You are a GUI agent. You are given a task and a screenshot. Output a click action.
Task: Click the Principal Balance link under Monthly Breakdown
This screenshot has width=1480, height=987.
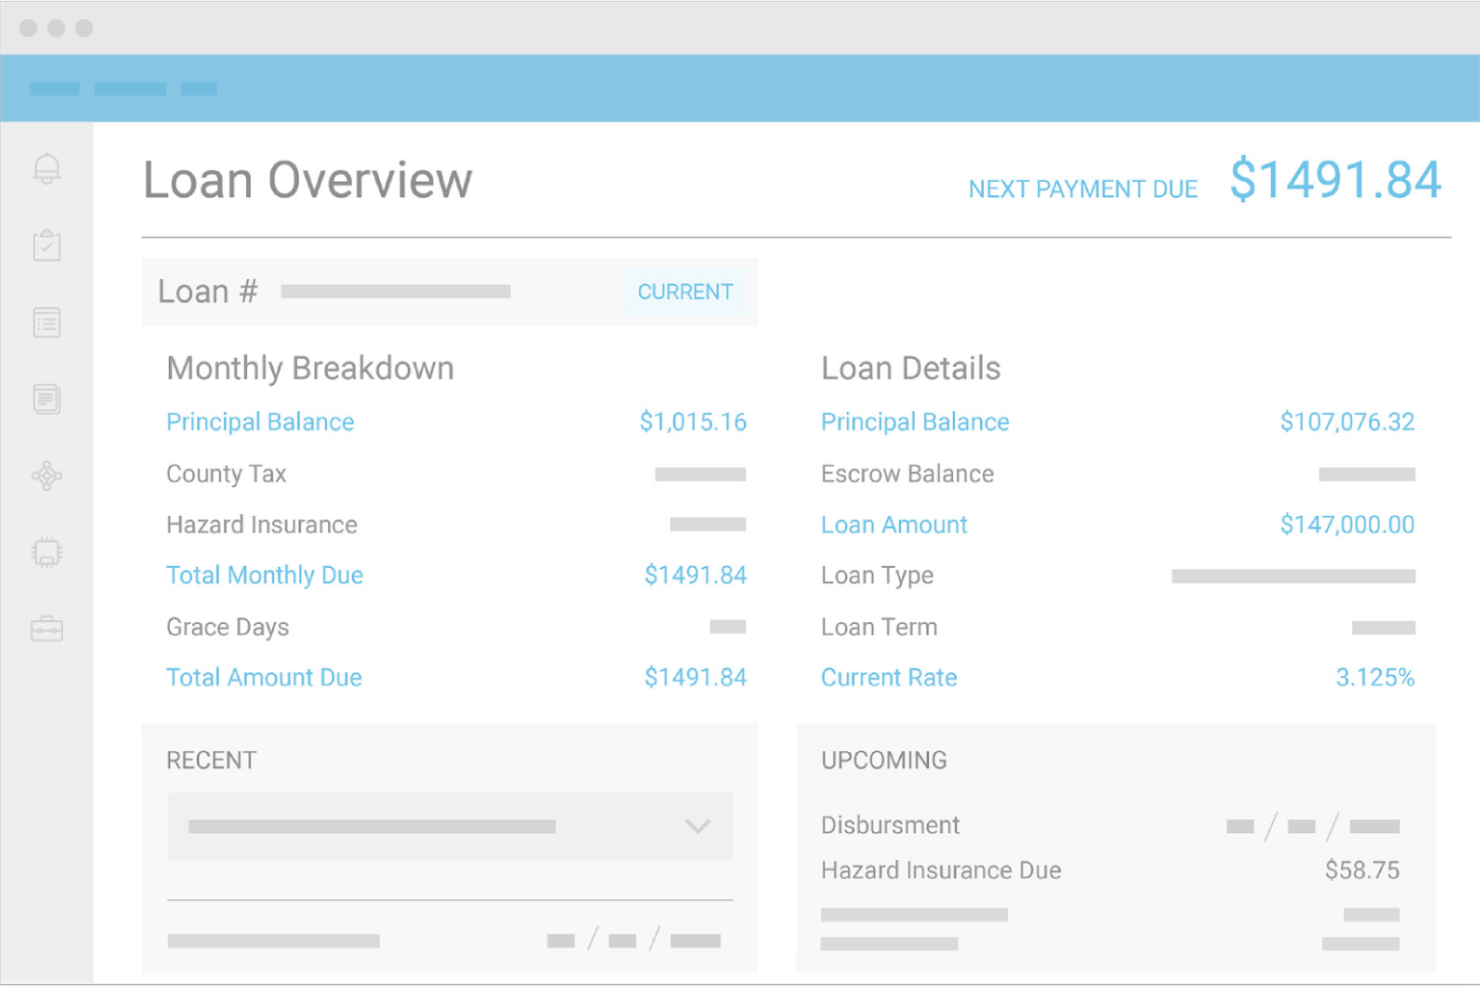[260, 421]
